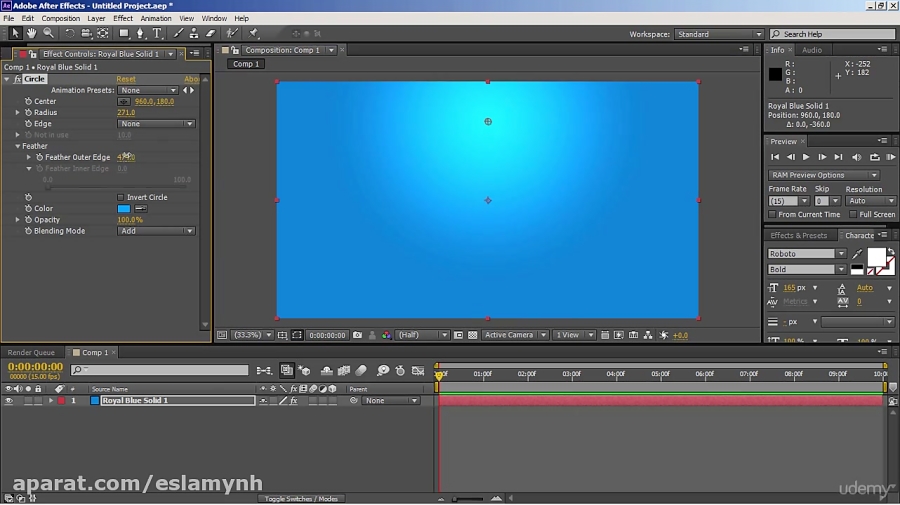Open the grid and guide options
Screen dimensions: 900x505
(x=282, y=335)
